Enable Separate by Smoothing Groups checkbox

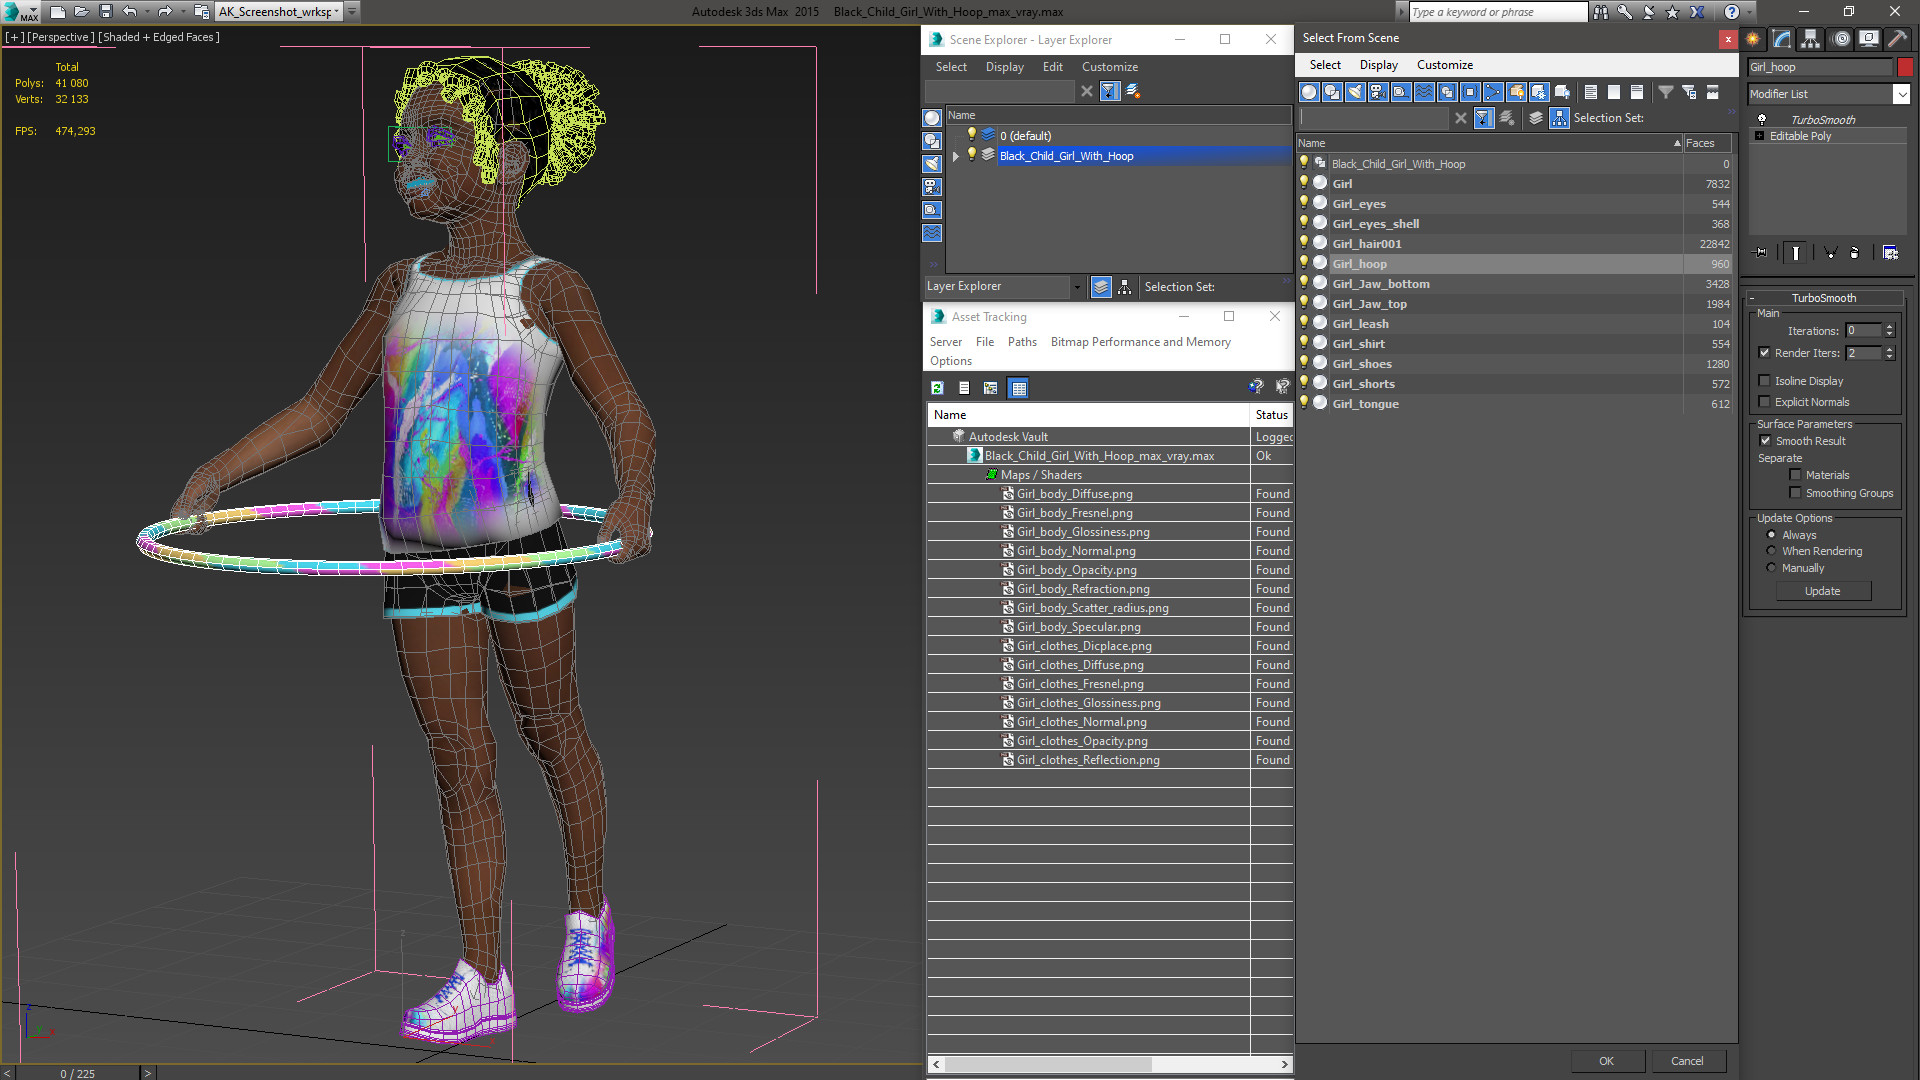pos(1795,492)
